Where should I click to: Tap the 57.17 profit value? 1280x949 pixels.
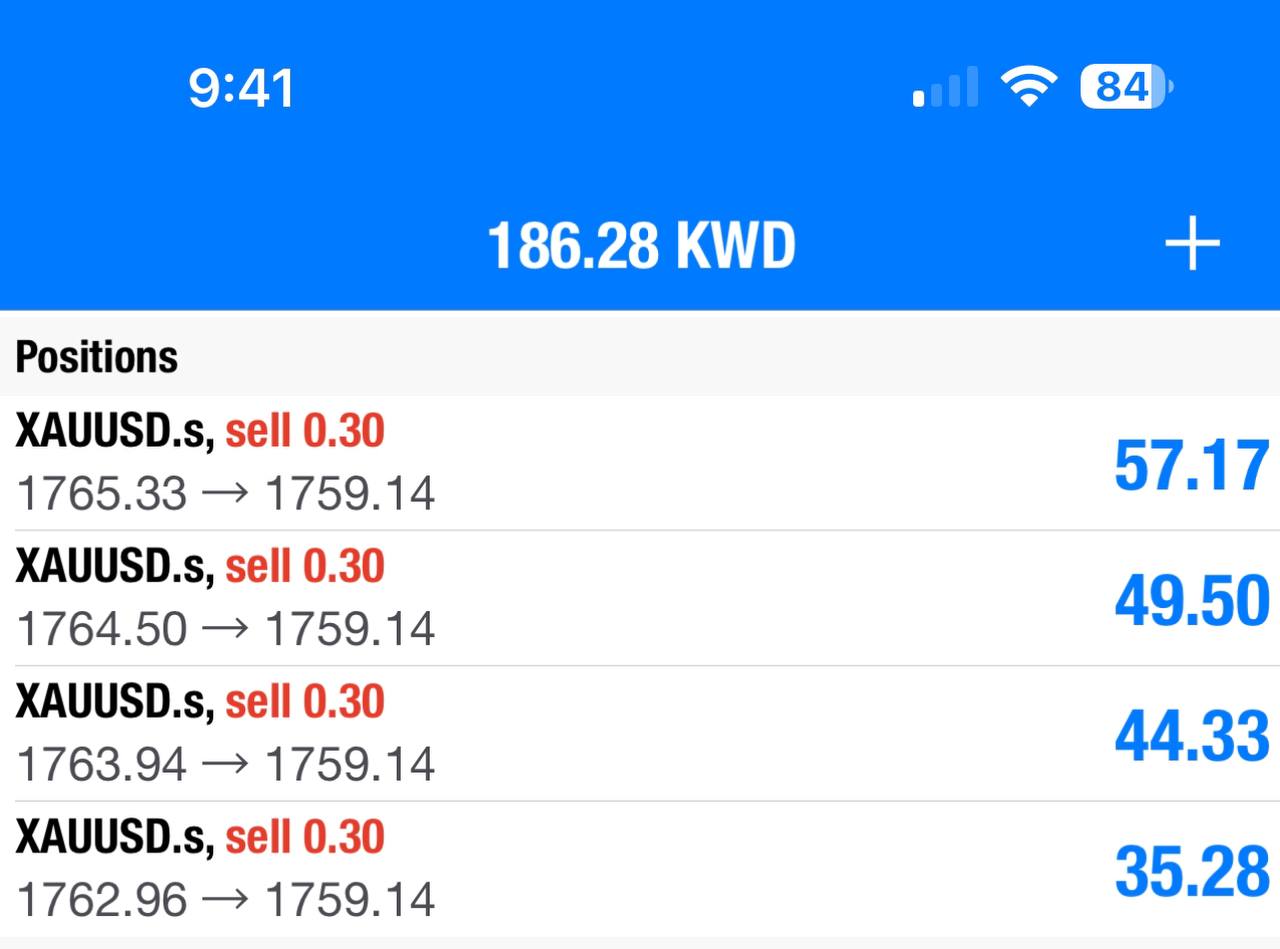[1192, 466]
